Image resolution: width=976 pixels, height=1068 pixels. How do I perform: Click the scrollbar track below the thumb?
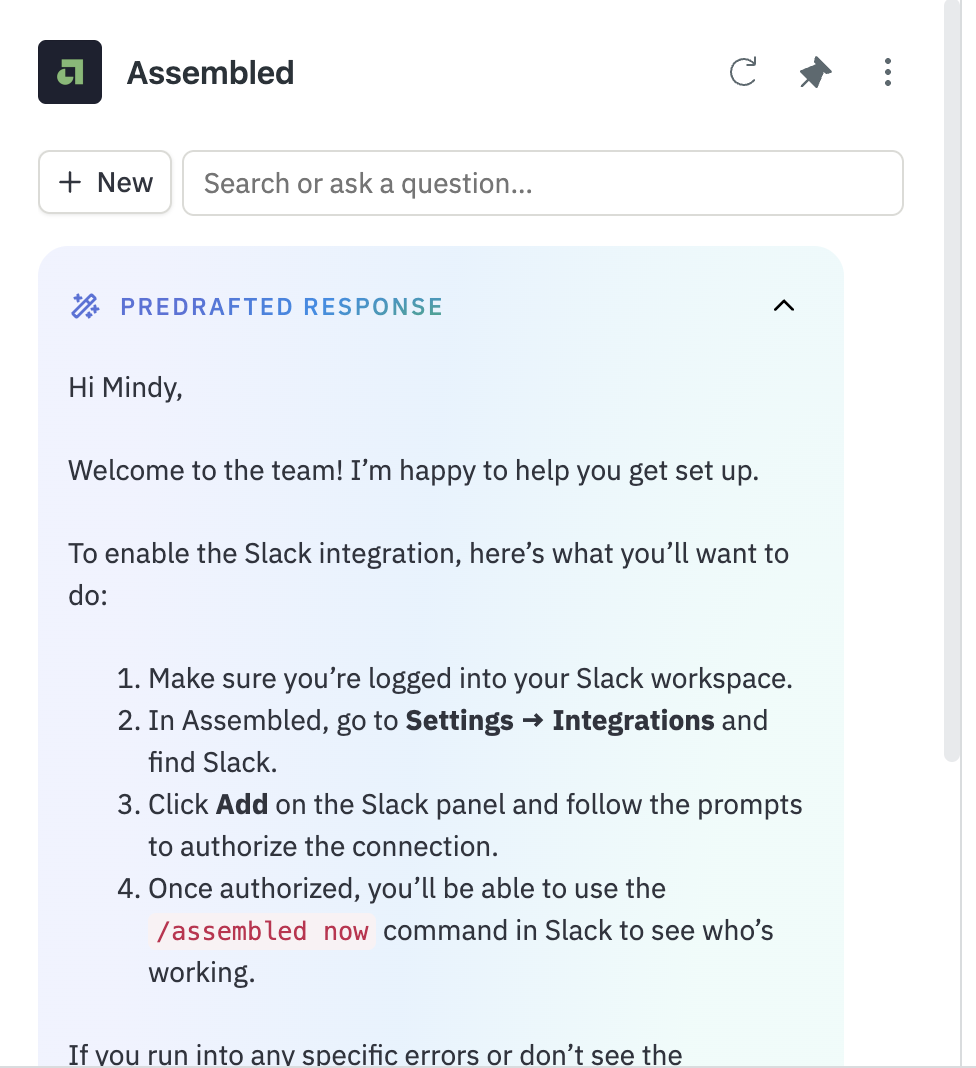tap(952, 913)
